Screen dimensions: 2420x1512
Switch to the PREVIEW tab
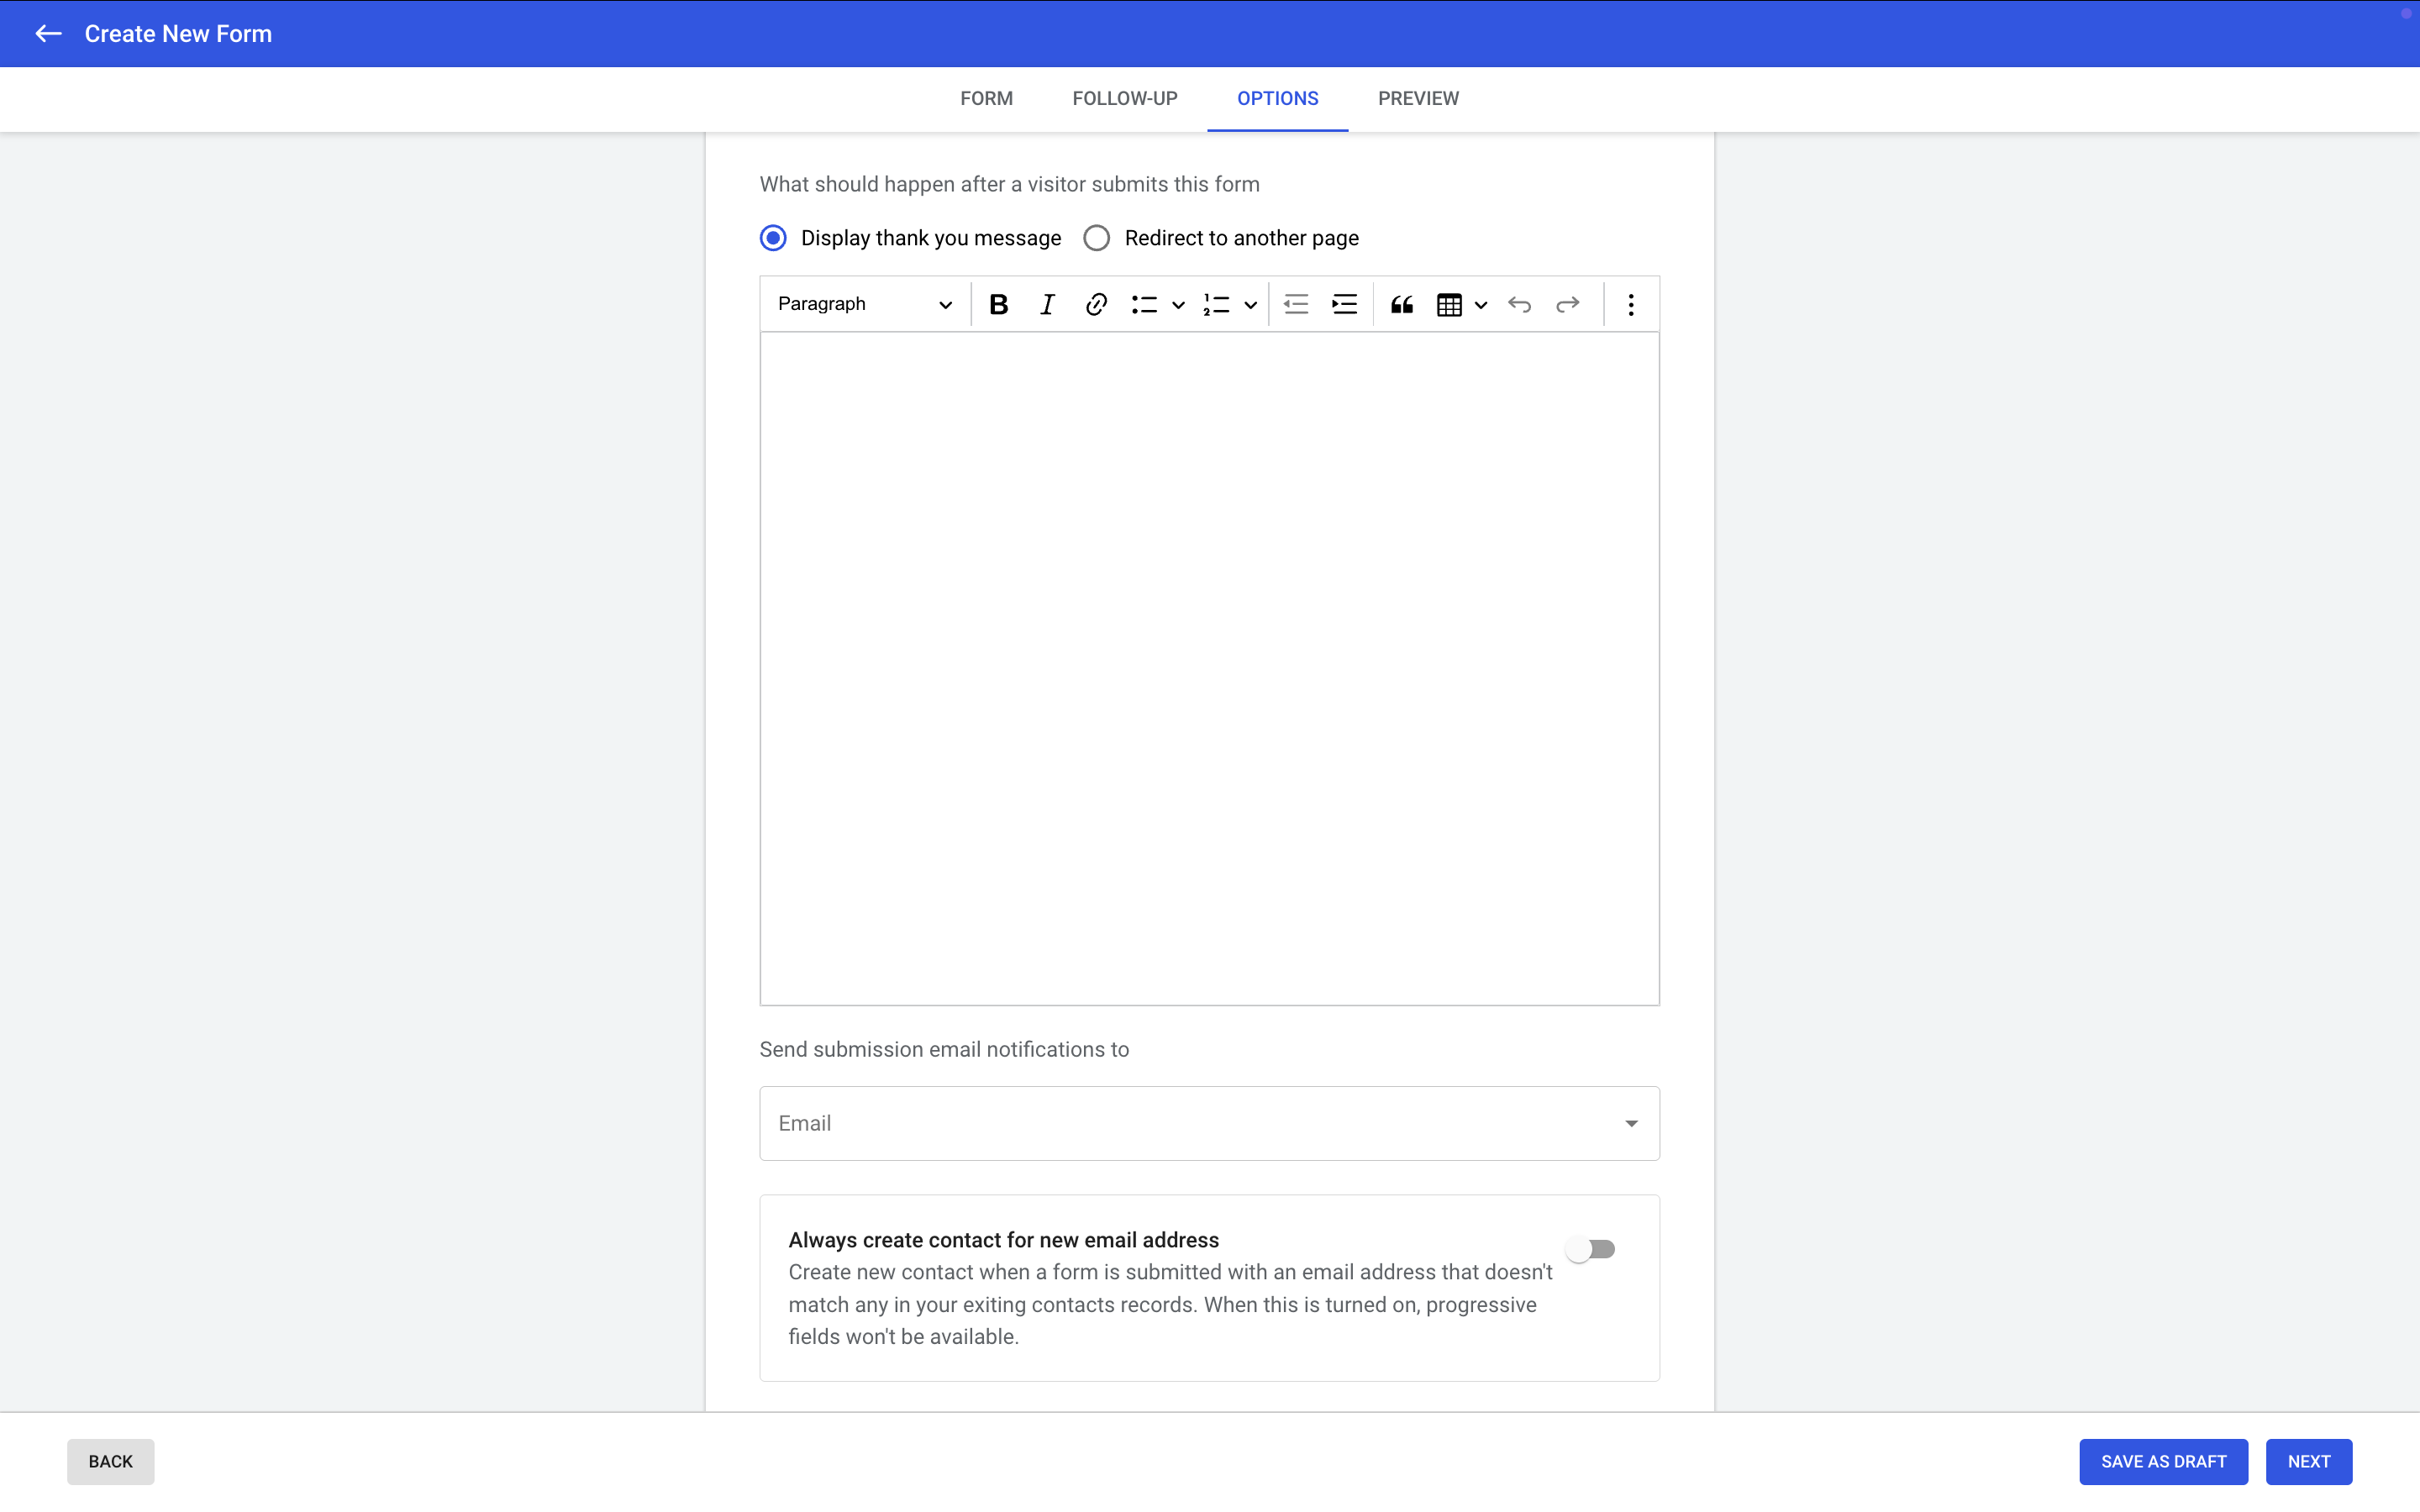[1418, 98]
